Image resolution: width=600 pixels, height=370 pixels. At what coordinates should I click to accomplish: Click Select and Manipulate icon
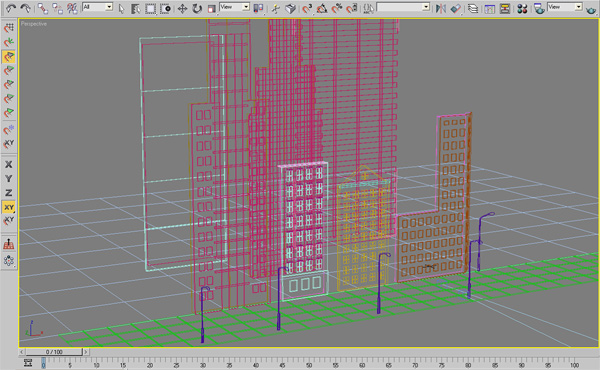pyautogui.click(x=276, y=8)
